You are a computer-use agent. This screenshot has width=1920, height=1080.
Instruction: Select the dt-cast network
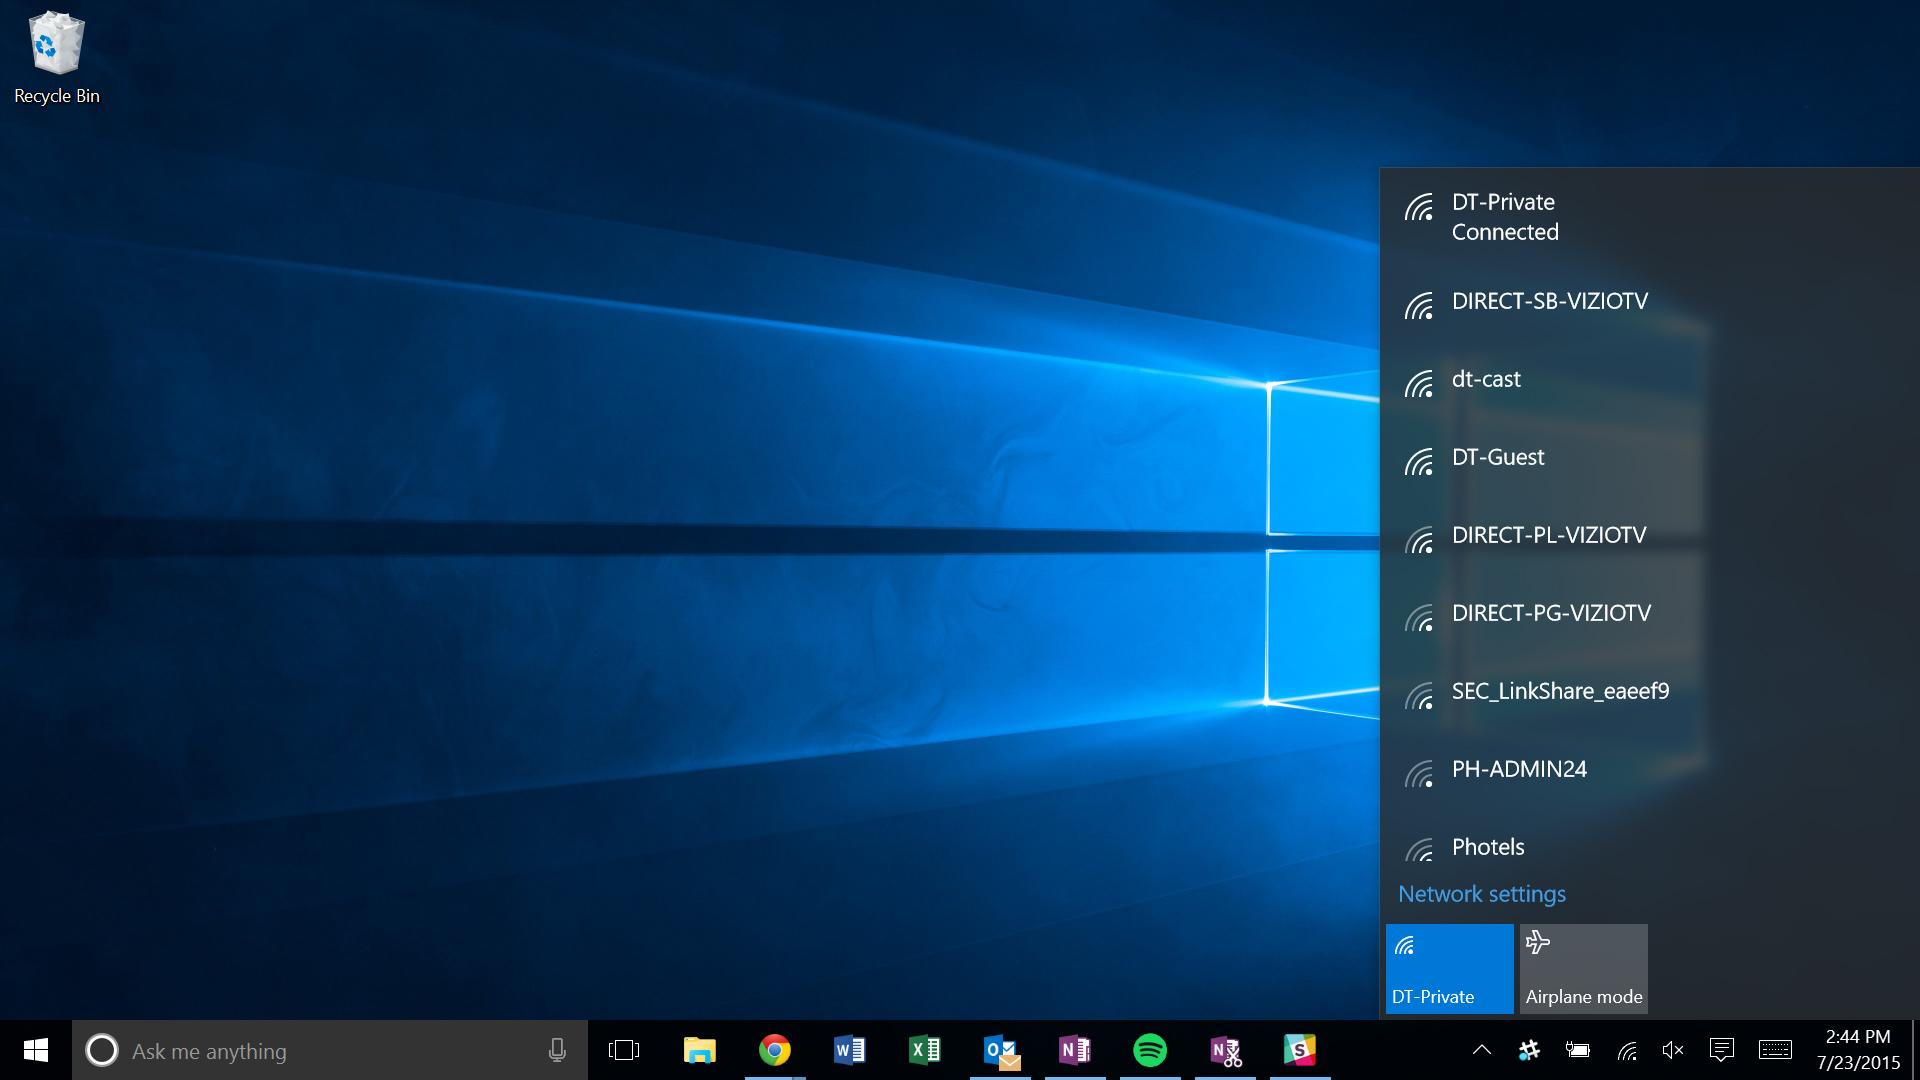coord(1649,379)
